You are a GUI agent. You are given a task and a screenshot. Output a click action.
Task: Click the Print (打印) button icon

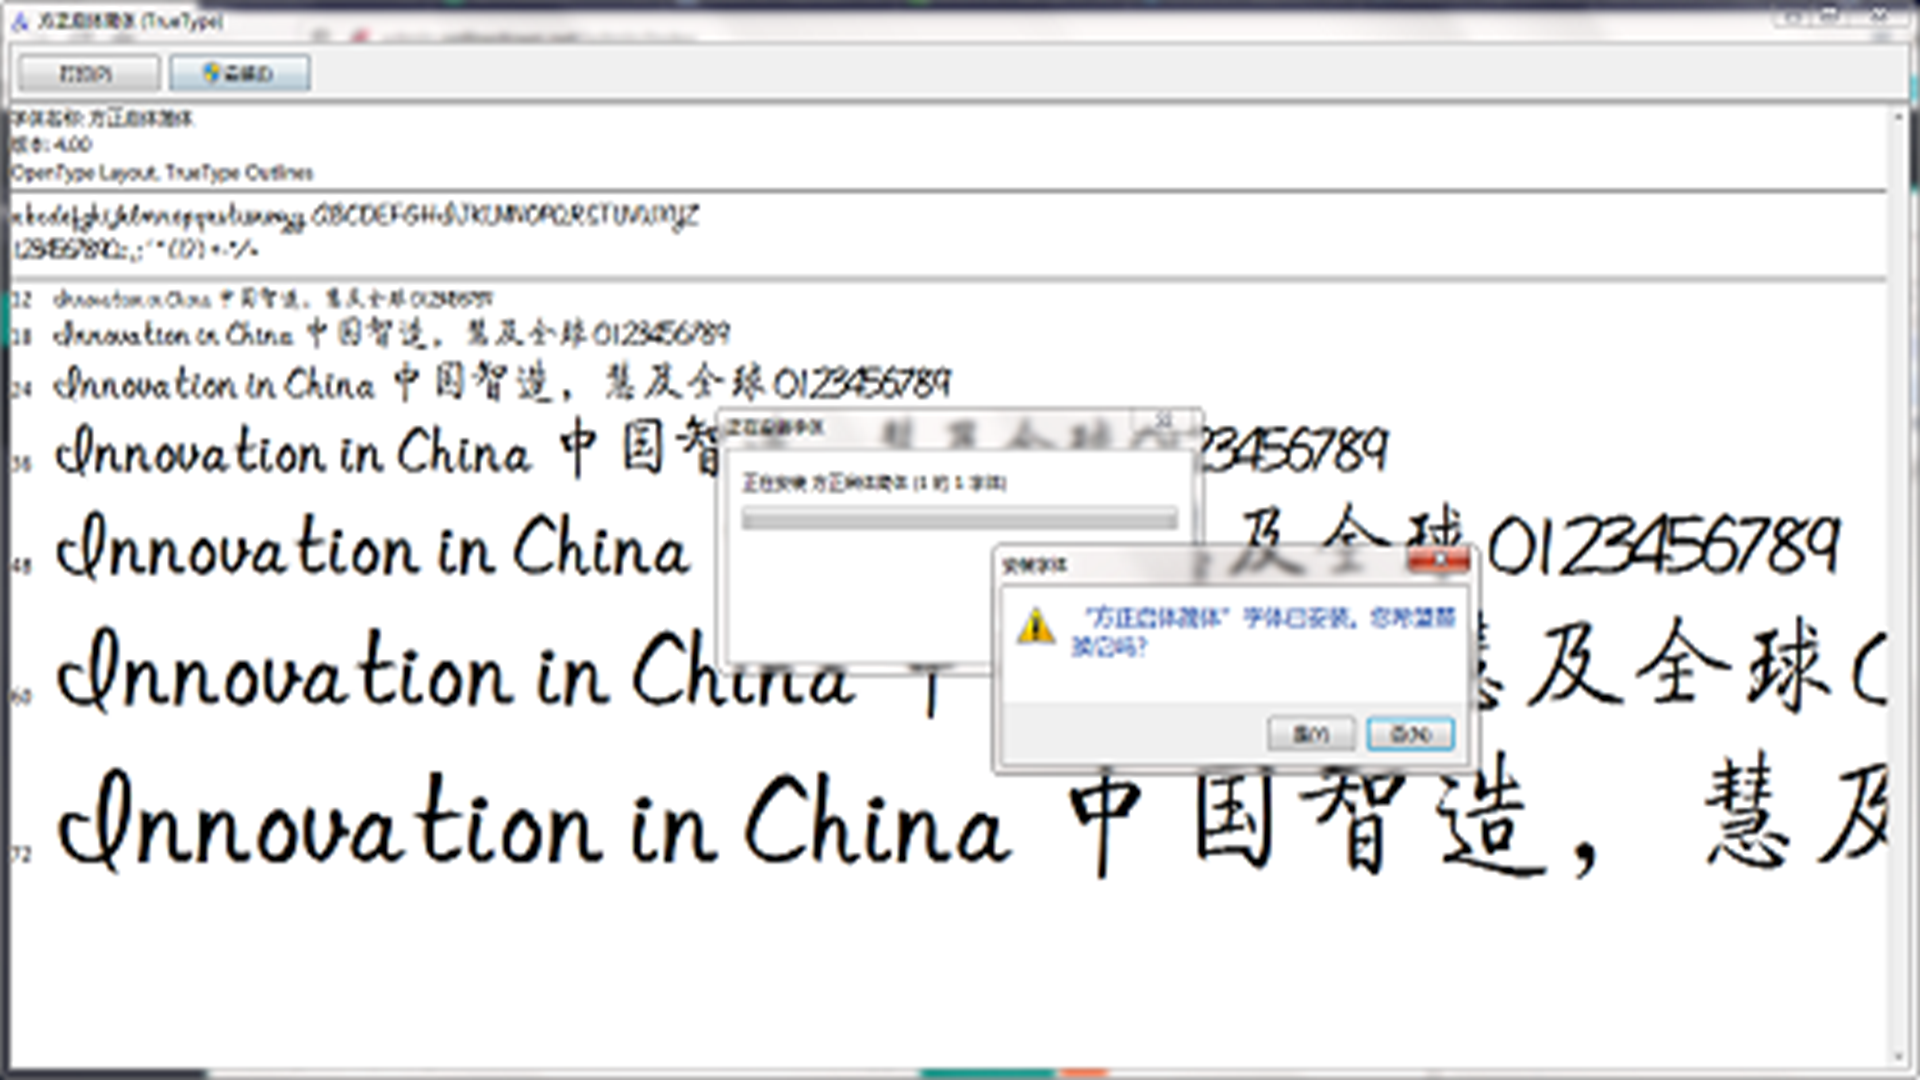(x=86, y=73)
